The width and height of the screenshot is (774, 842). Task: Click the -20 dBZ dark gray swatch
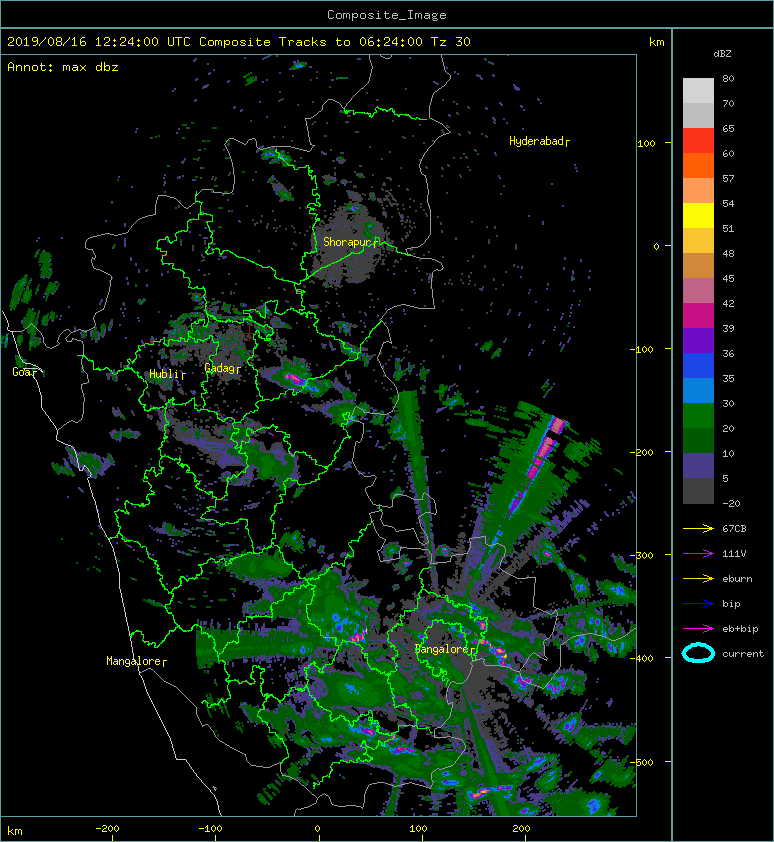698,491
